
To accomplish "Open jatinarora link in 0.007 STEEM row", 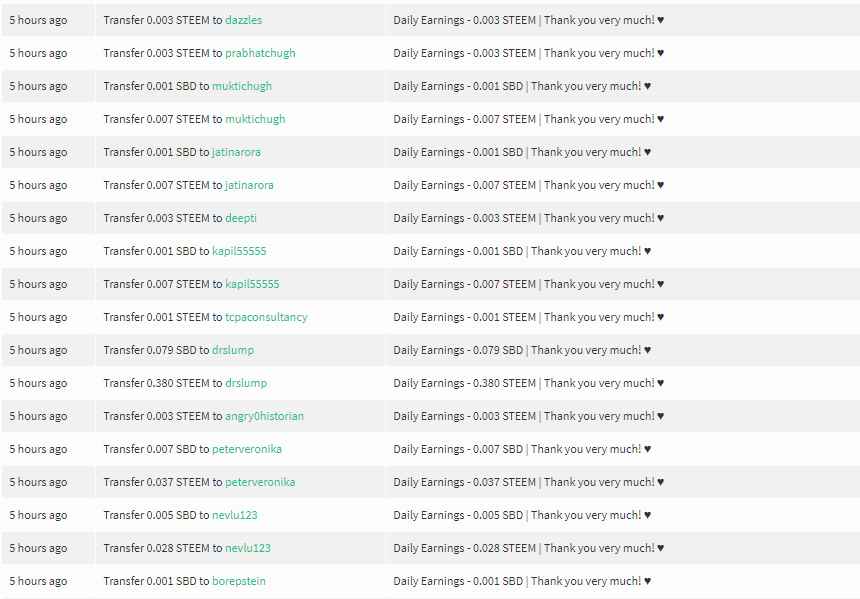I will click(250, 185).
